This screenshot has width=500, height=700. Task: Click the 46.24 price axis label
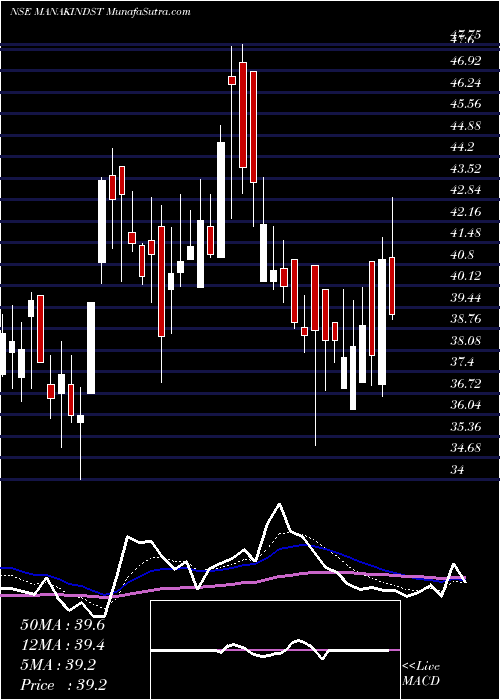[466, 83]
